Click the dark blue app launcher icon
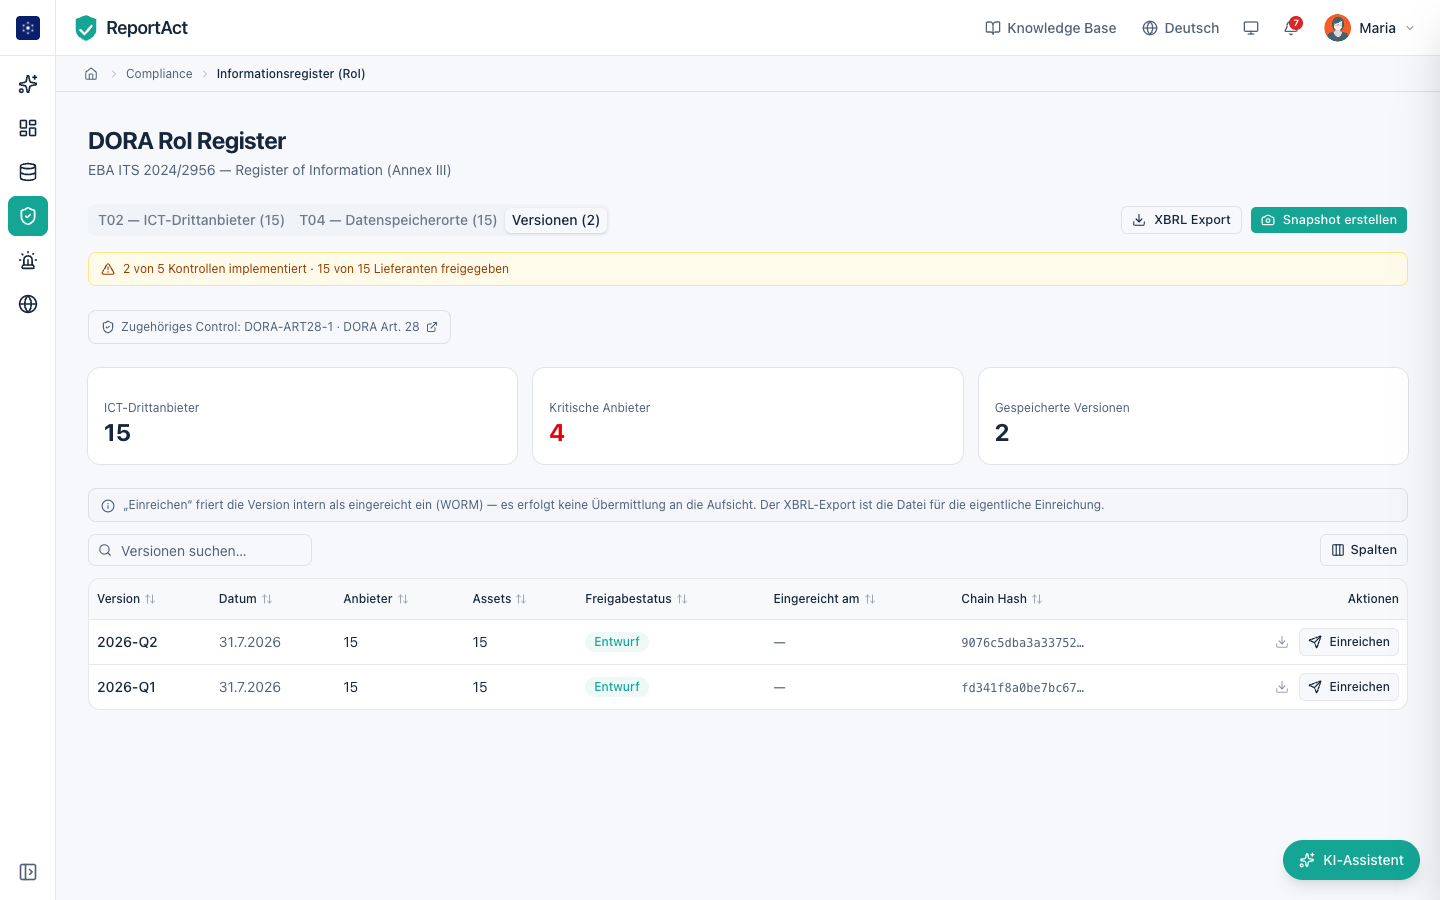Viewport: 1440px width, 900px height. tap(28, 28)
